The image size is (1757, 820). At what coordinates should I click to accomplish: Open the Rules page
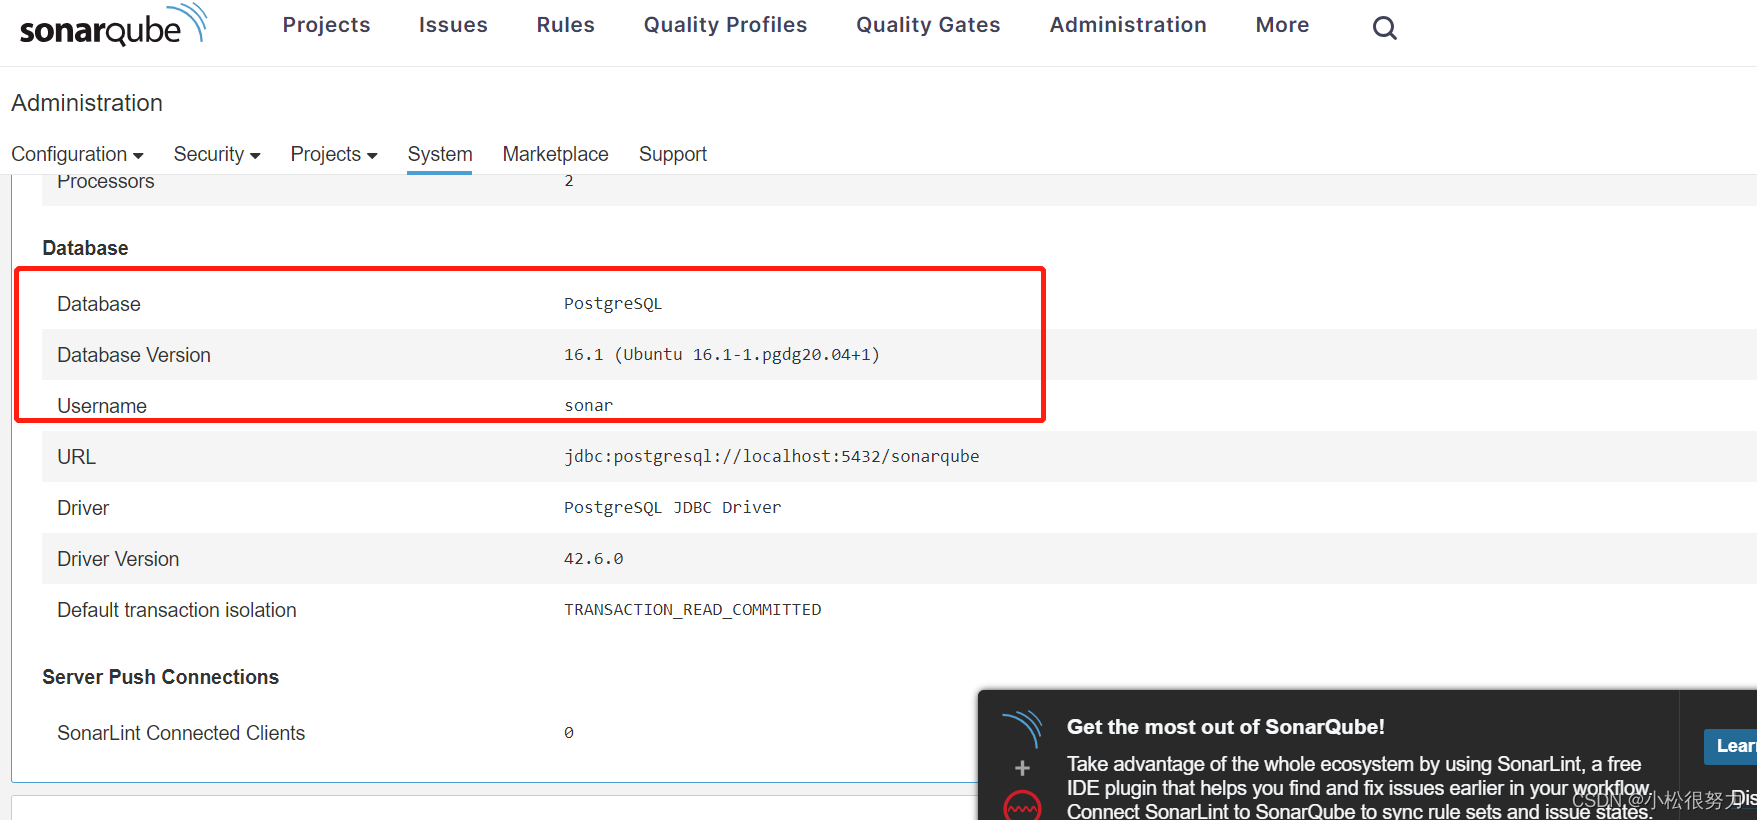coord(565,25)
